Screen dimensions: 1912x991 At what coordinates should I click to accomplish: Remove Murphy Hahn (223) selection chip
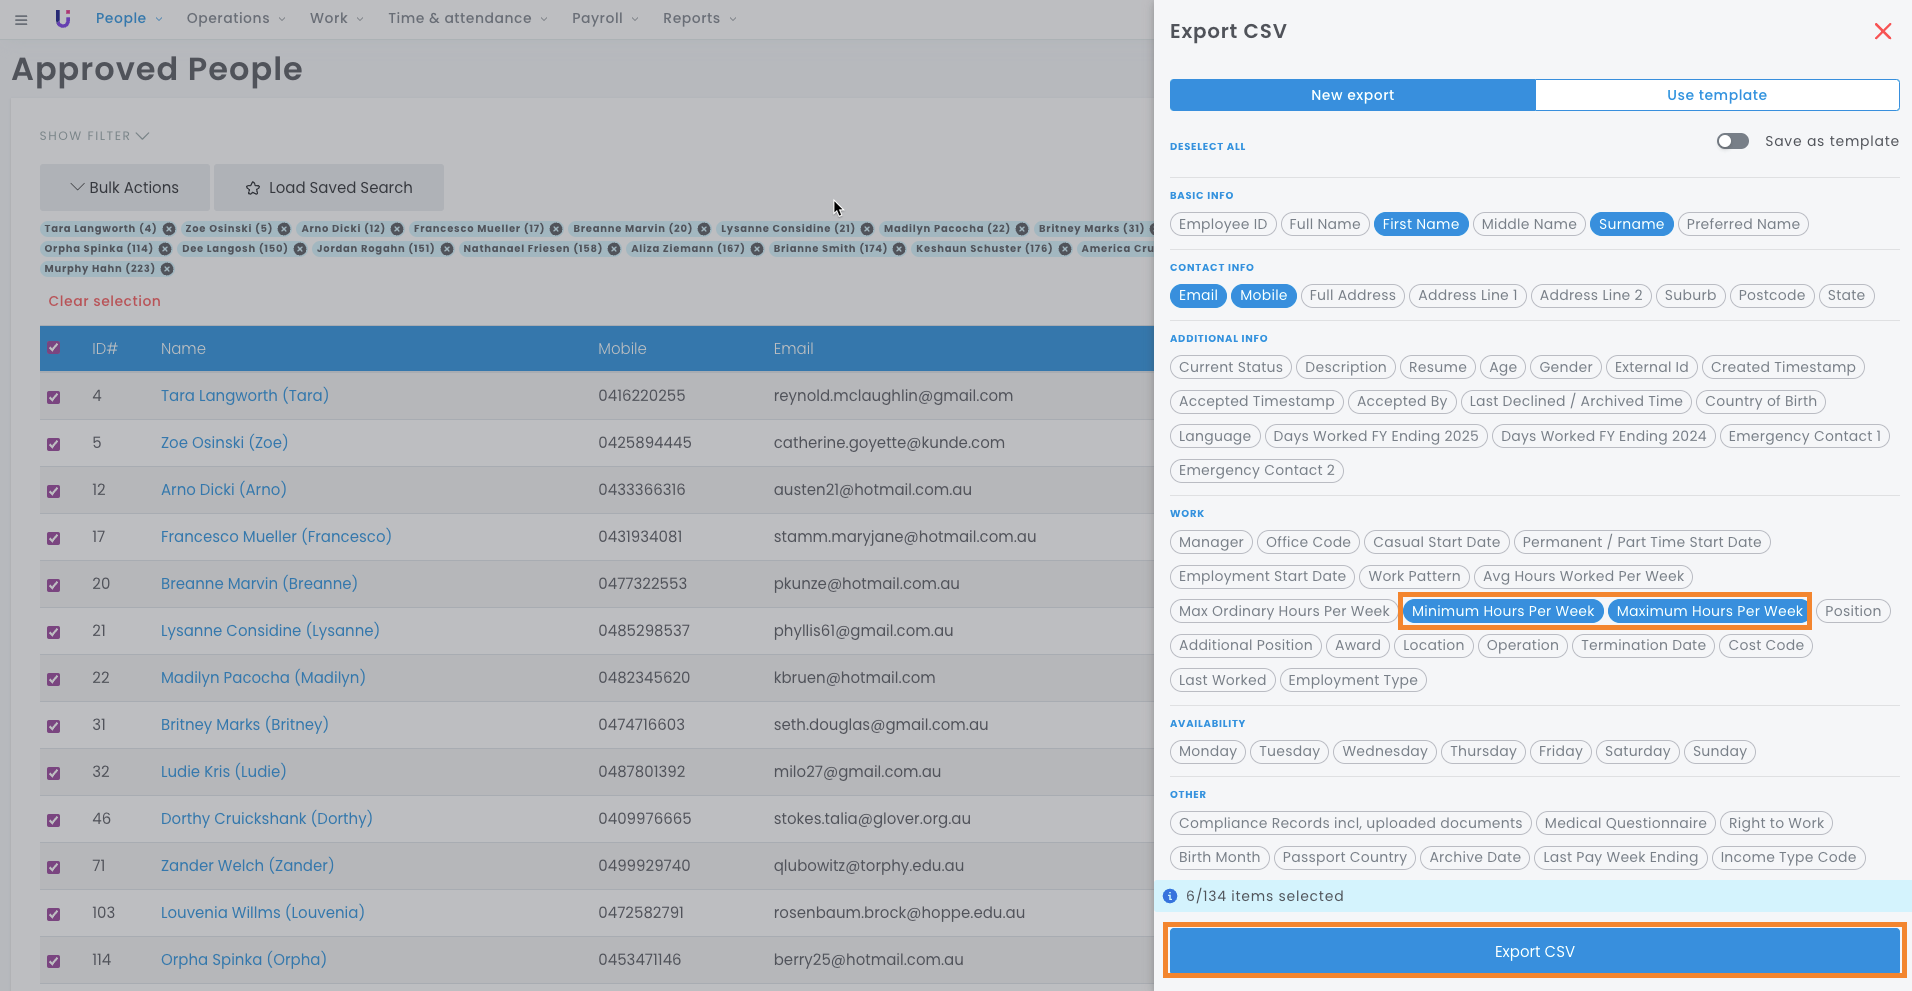point(167,269)
